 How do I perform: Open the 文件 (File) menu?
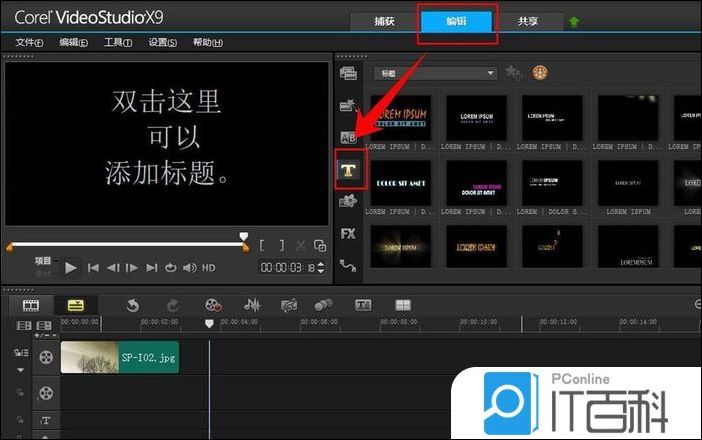pyautogui.click(x=29, y=43)
